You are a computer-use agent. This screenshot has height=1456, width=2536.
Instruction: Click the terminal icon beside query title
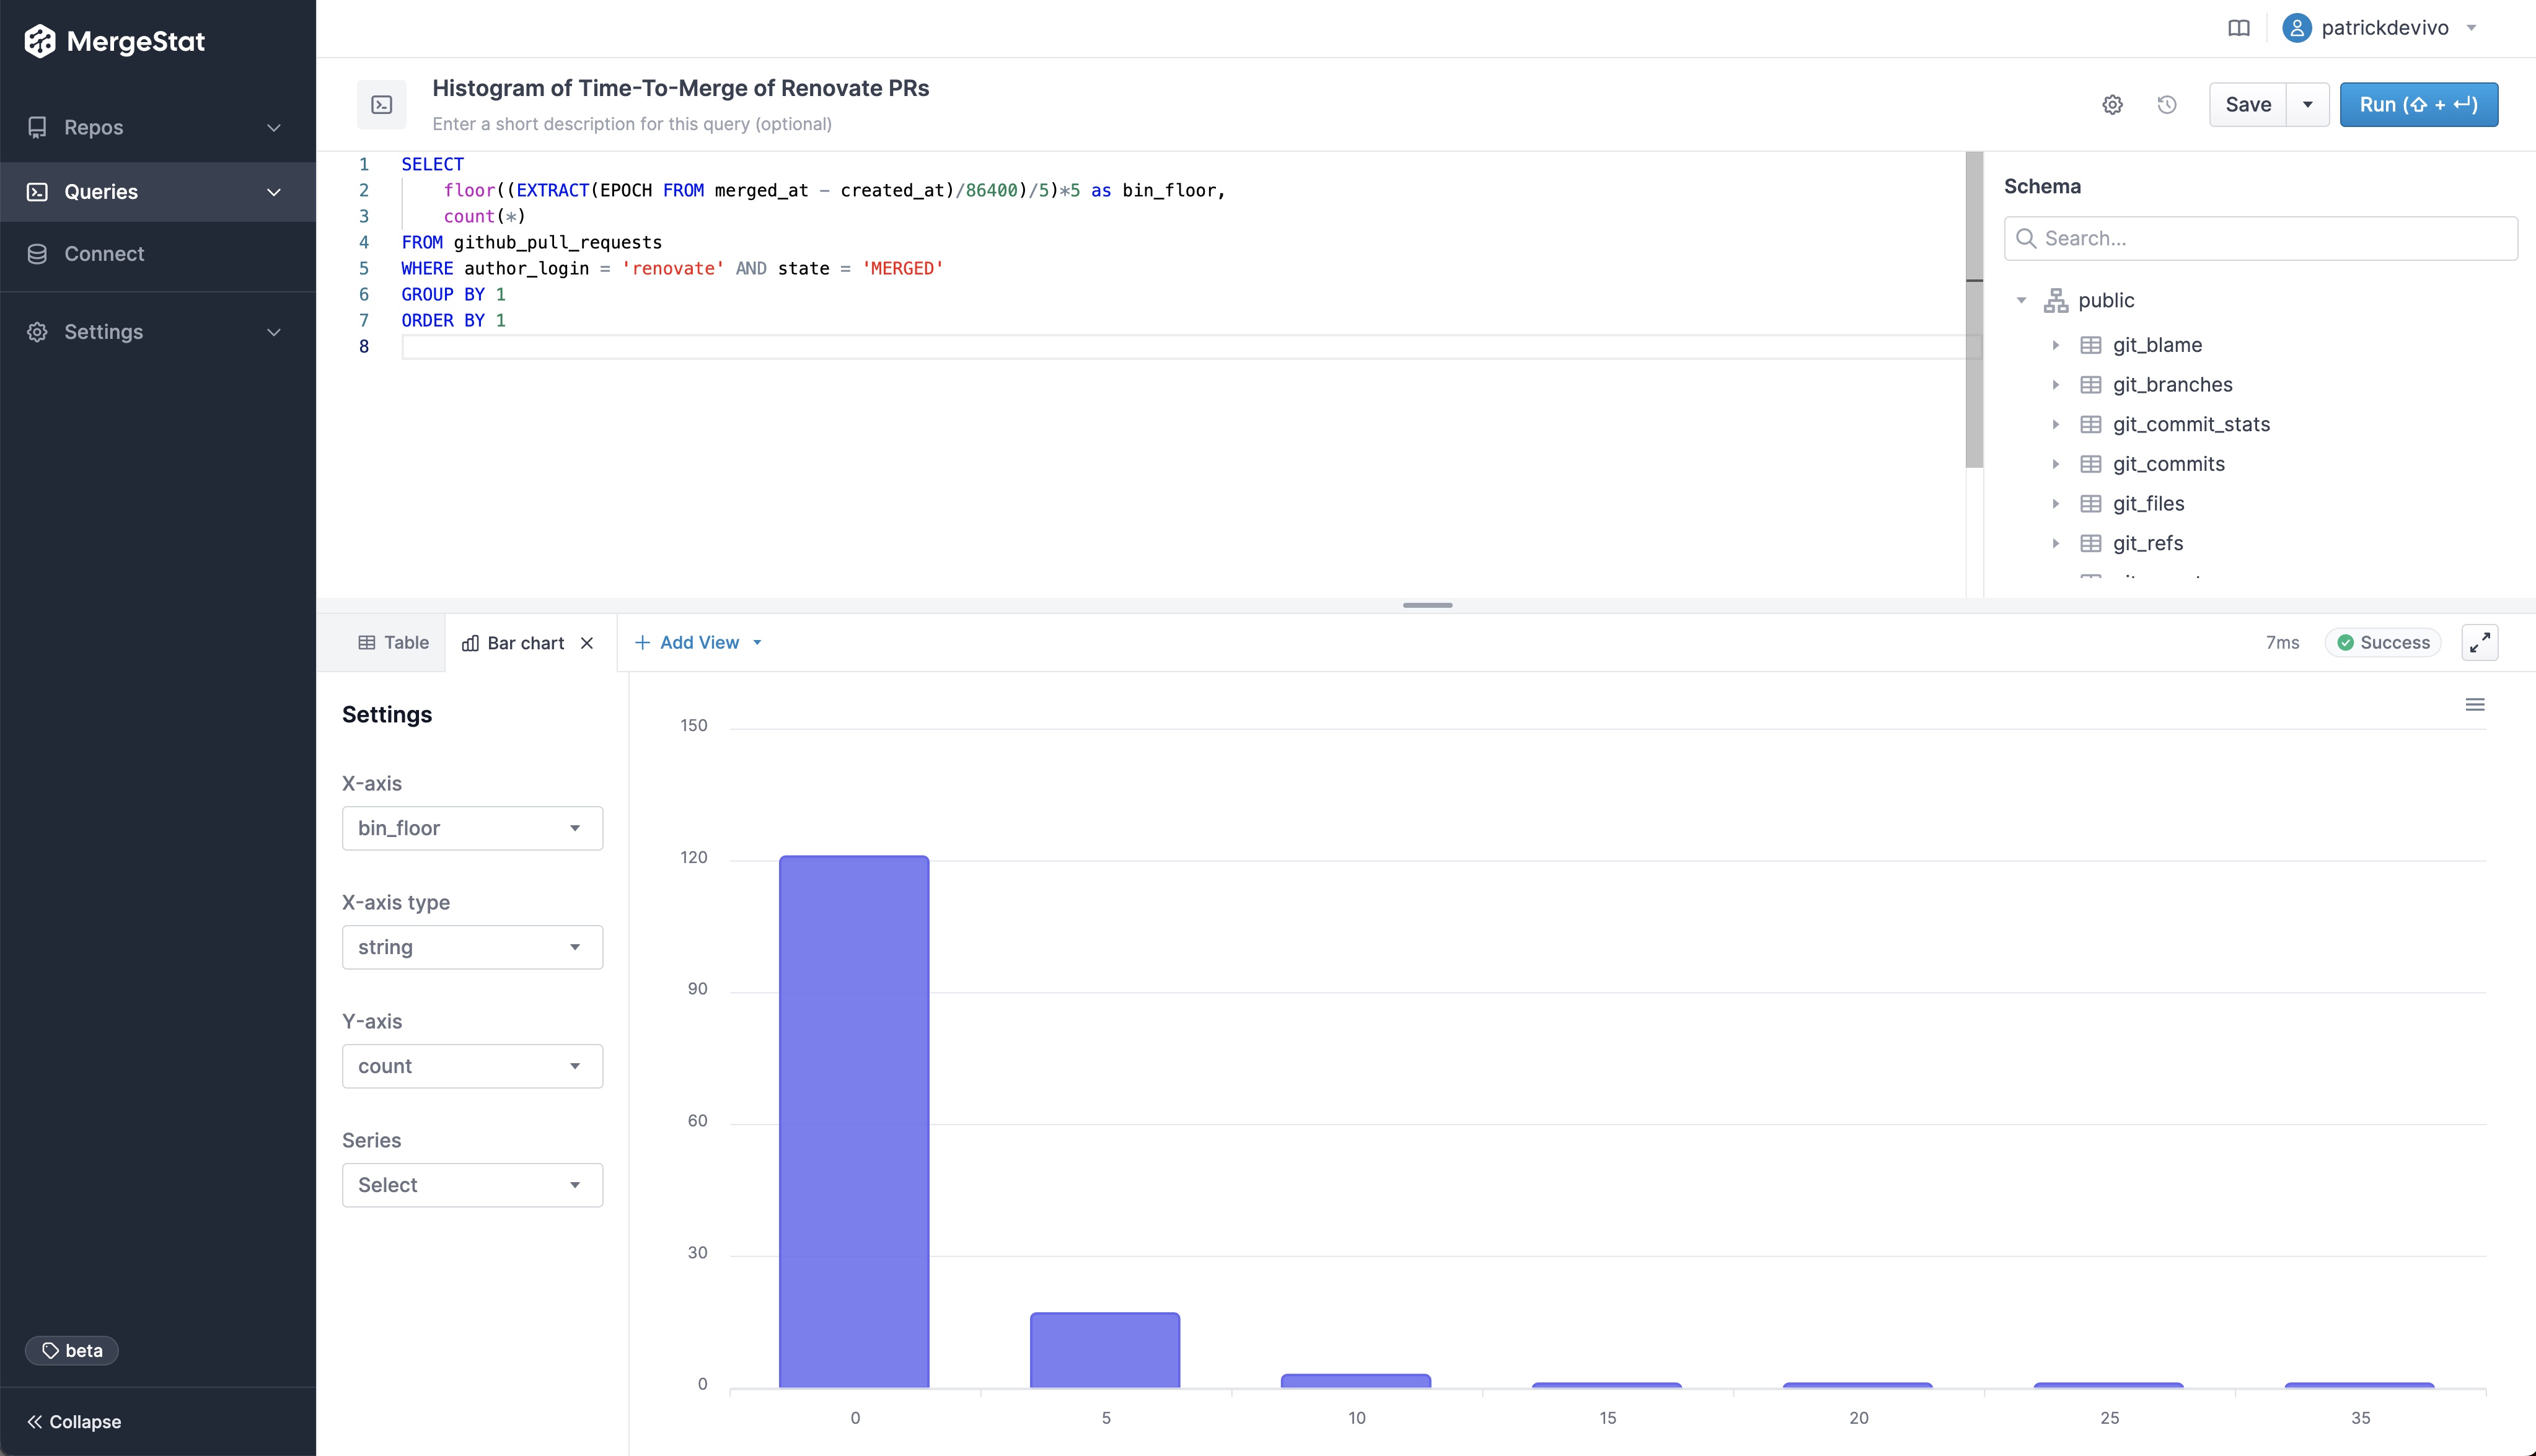382,105
